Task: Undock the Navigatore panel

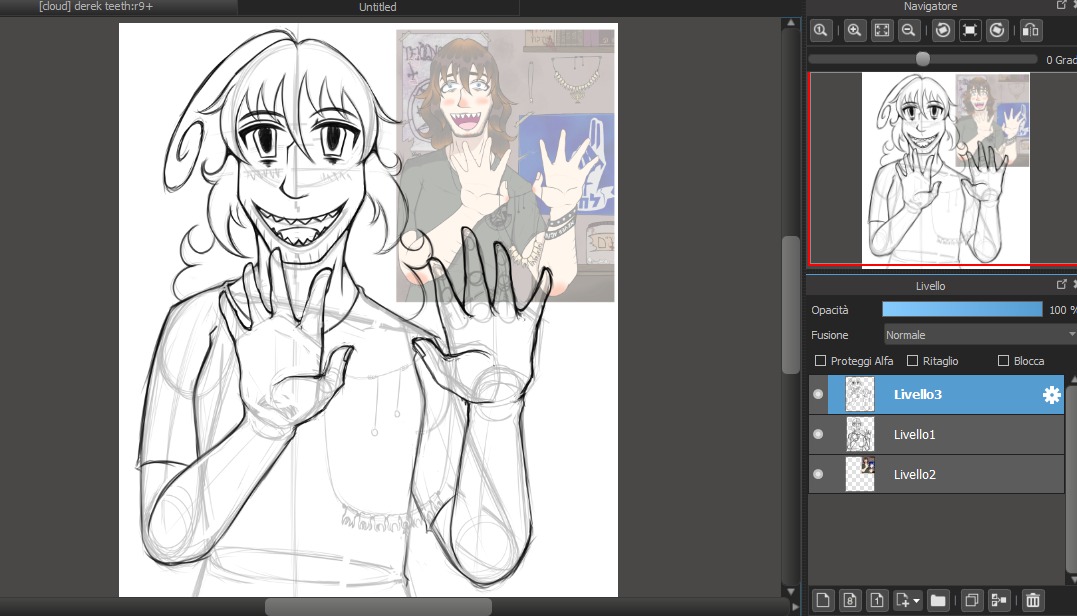Action: (x=1061, y=5)
